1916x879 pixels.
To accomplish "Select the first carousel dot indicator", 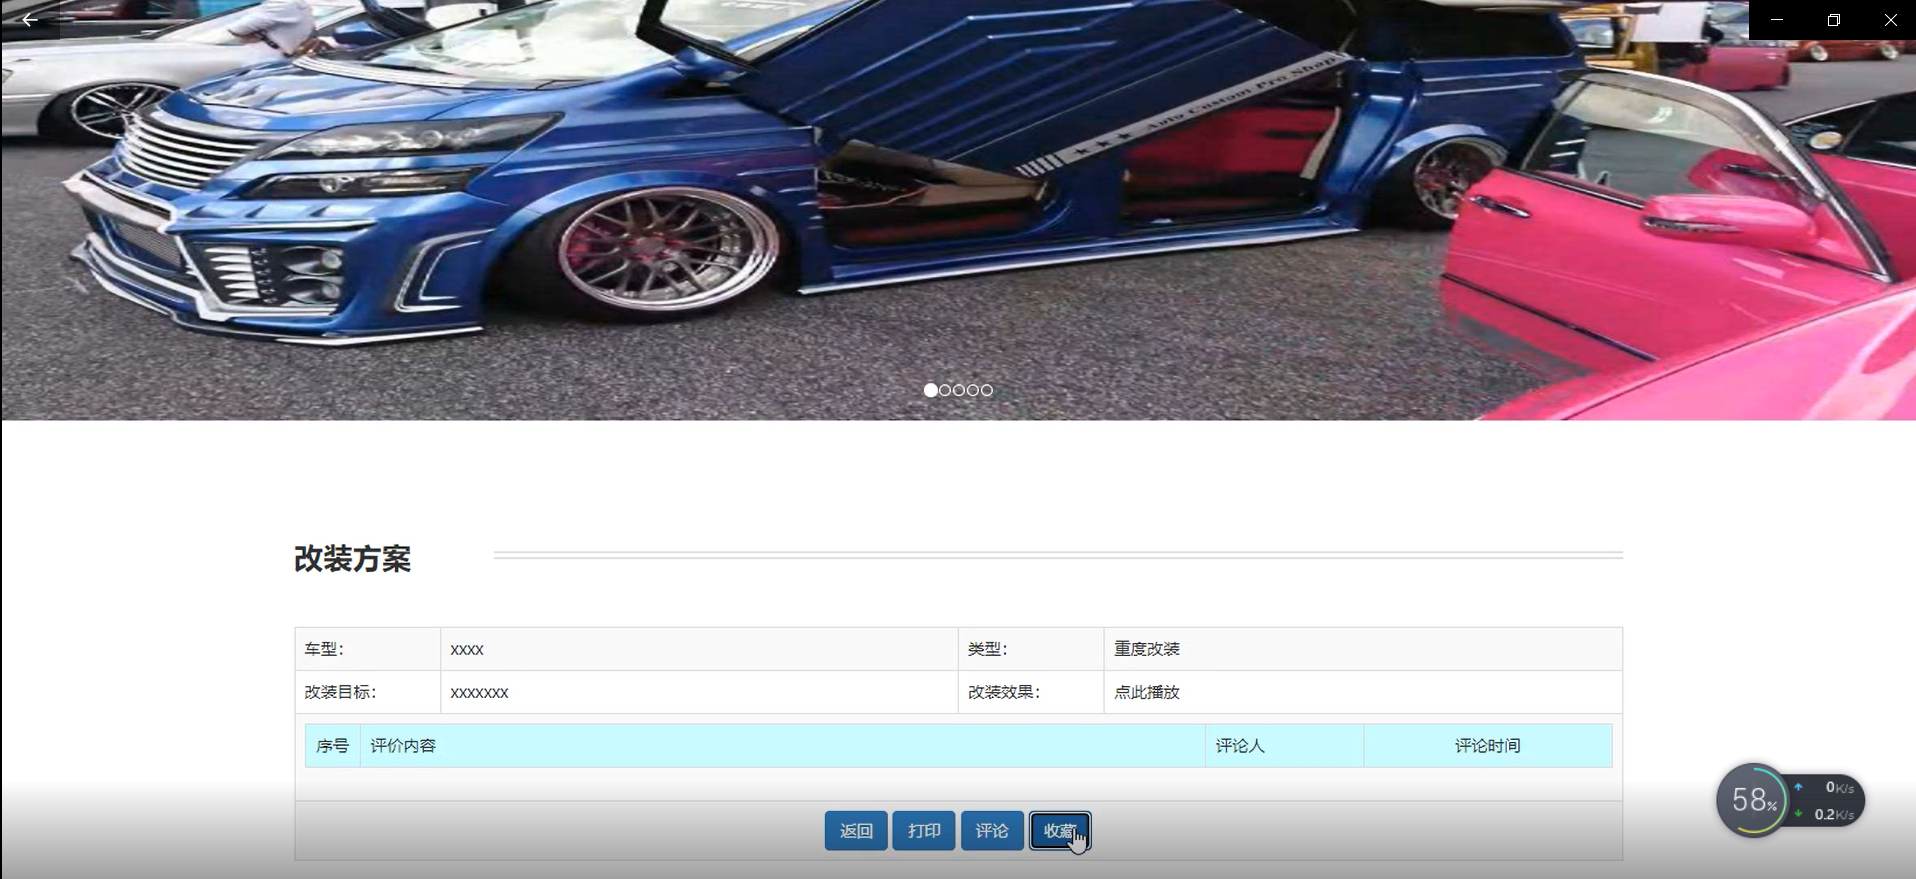I will coord(931,390).
